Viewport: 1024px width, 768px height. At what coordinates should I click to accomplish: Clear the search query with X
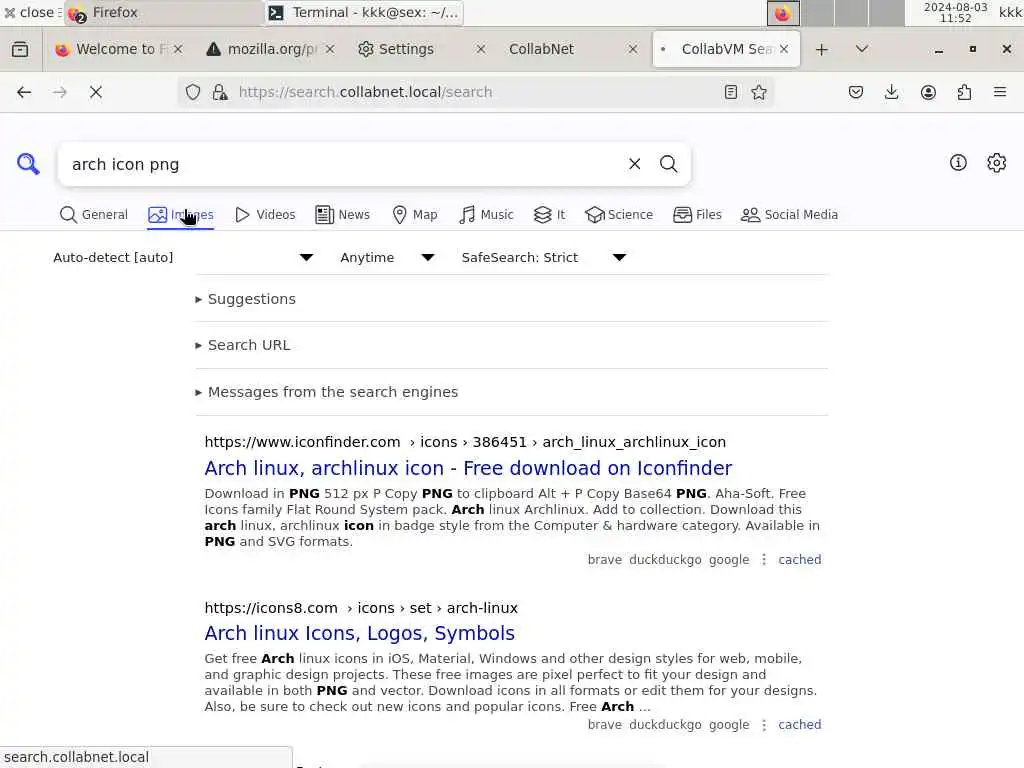point(634,164)
